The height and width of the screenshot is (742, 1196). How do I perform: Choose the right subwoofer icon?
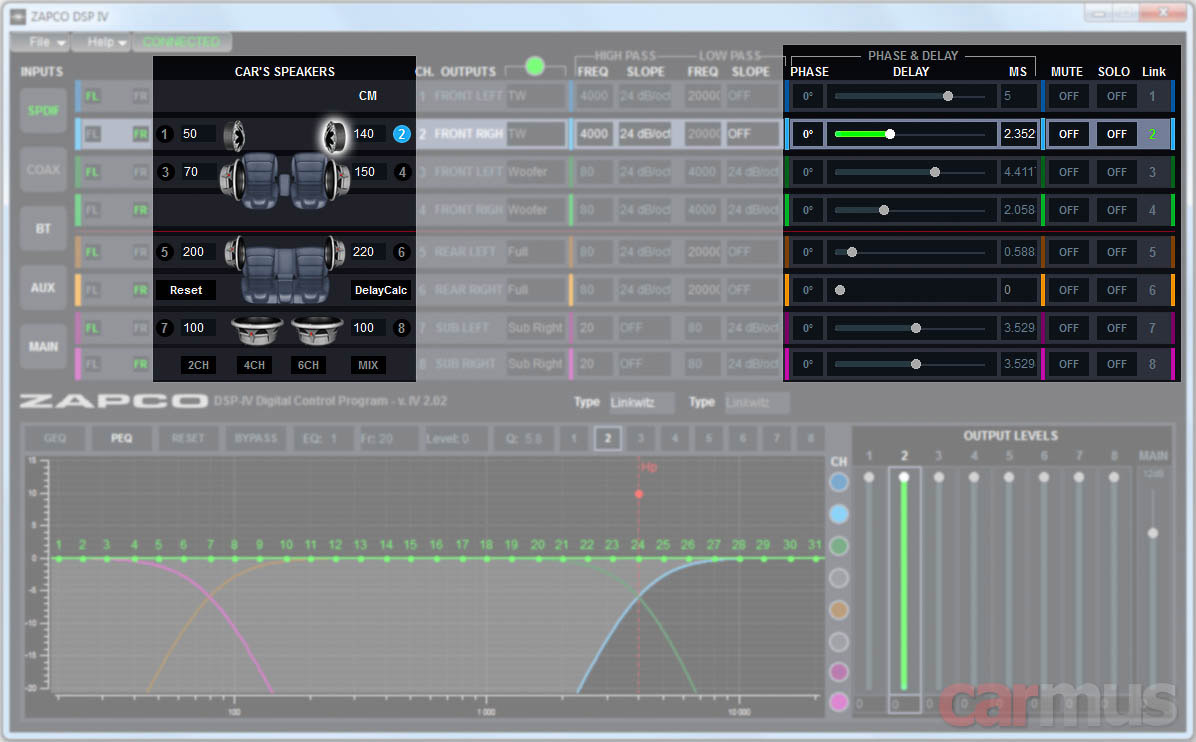pyautogui.click(x=317, y=329)
